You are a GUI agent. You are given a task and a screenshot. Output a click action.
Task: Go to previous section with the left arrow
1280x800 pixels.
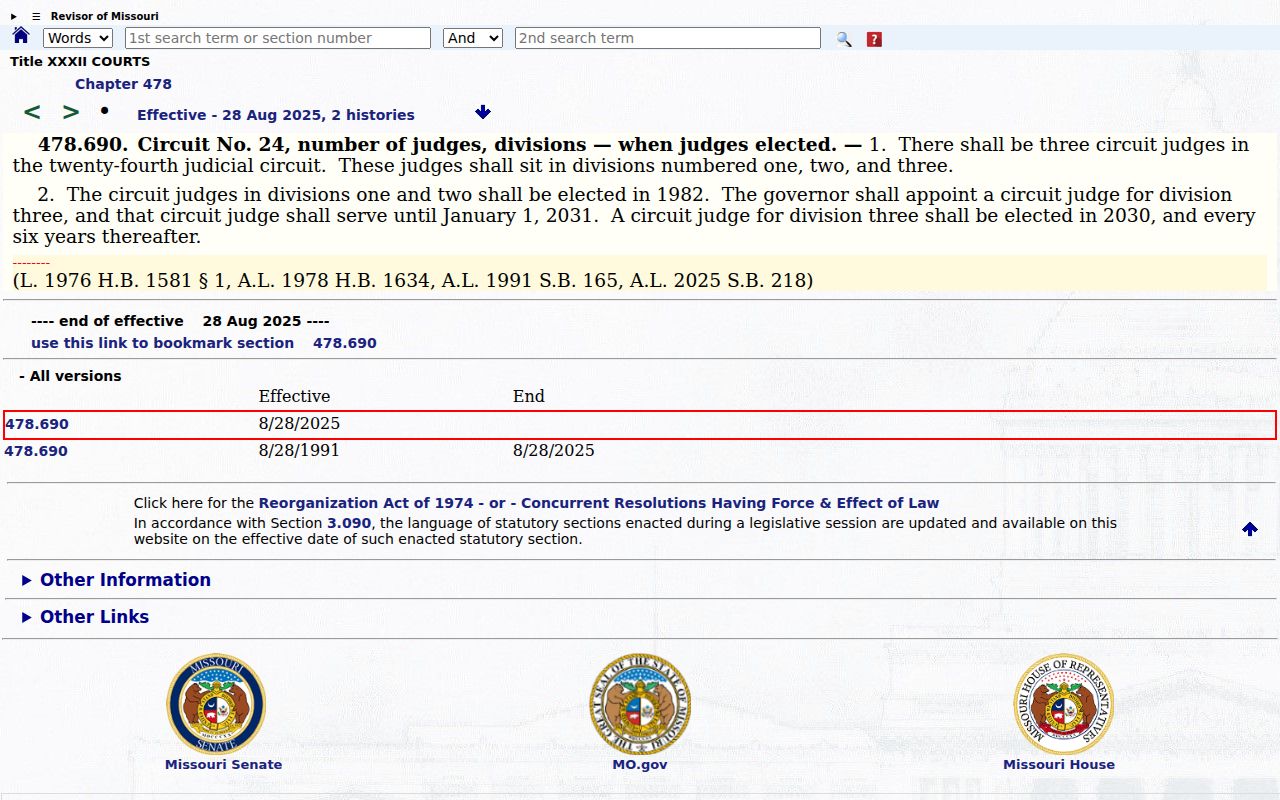pyautogui.click(x=32, y=113)
